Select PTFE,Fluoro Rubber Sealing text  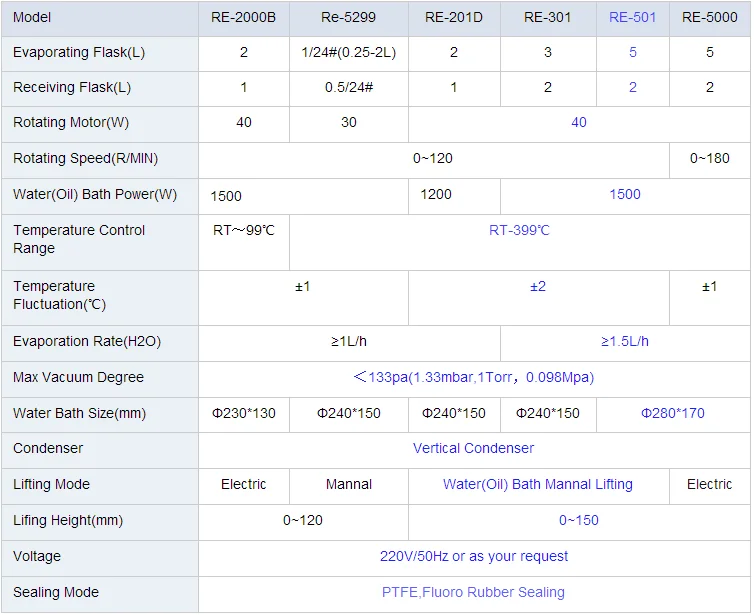coord(473,592)
